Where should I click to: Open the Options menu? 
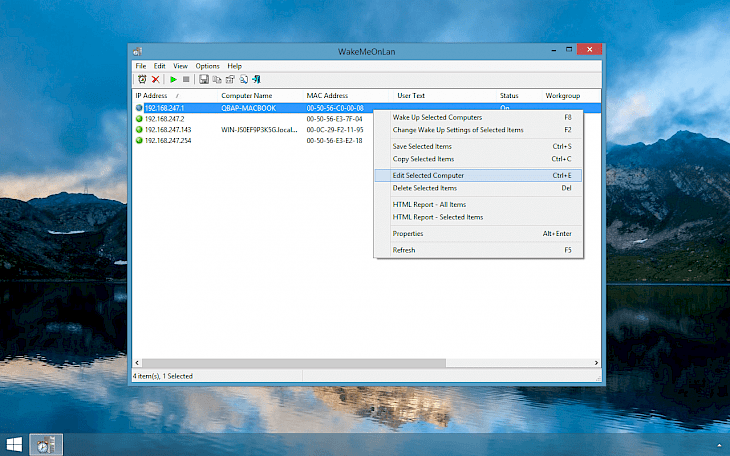click(207, 66)
